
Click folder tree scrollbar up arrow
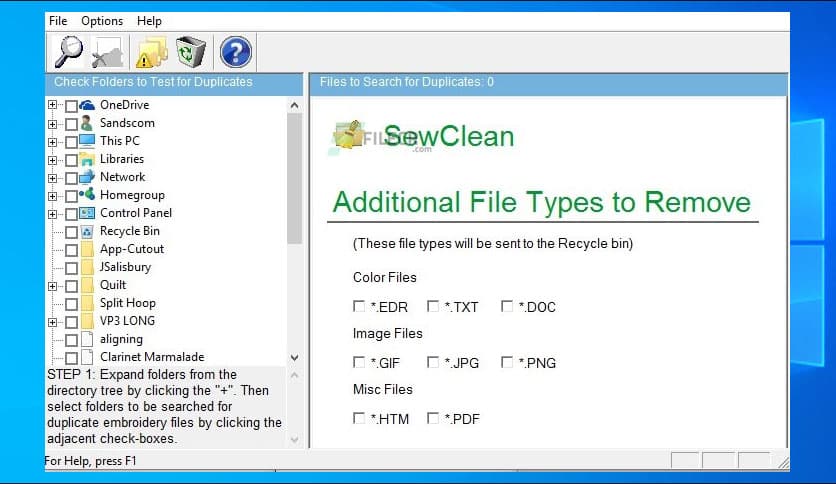click(x=294, y=106)
